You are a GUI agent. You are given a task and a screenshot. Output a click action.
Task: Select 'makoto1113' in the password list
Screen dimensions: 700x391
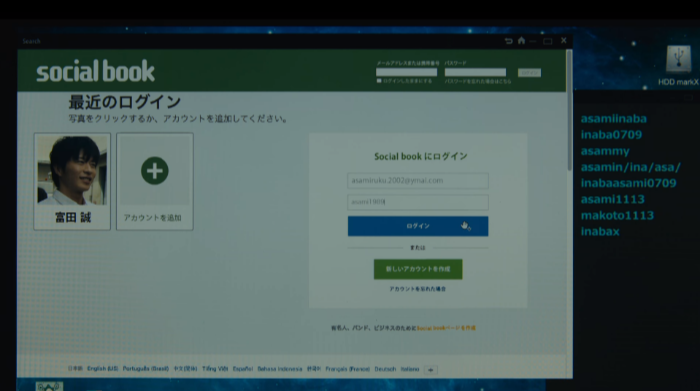[617, 216]
